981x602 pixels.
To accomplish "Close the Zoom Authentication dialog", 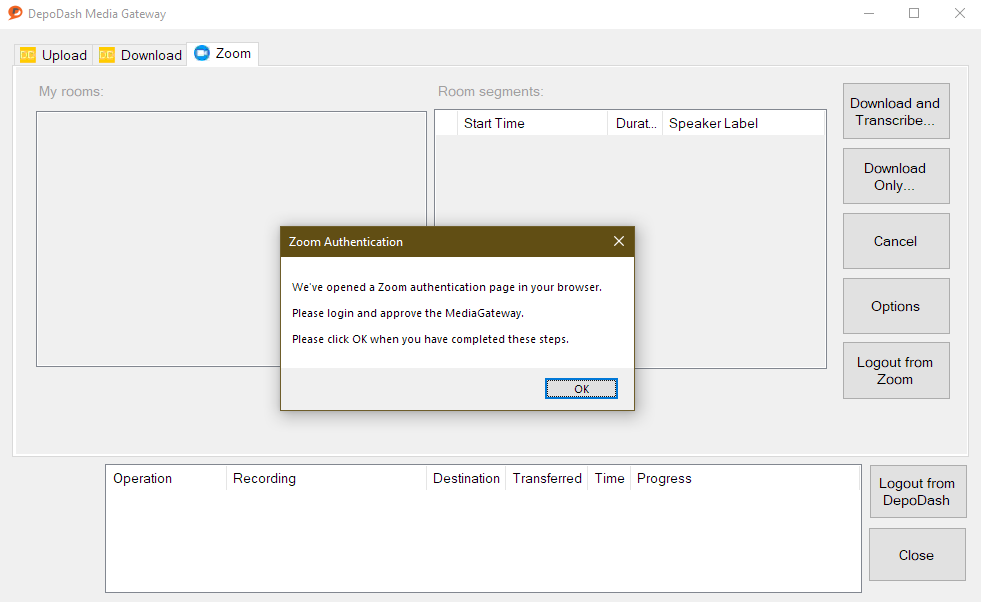I will (619, 242).
